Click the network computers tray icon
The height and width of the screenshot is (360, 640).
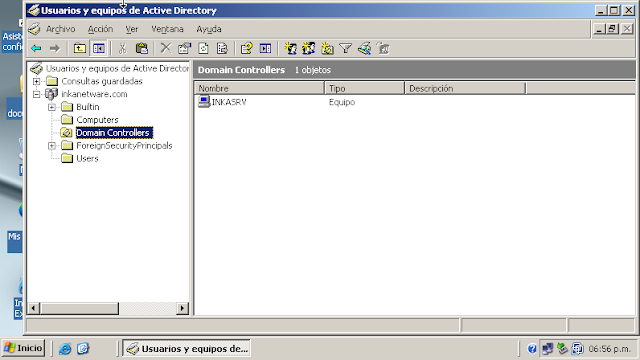547,349
